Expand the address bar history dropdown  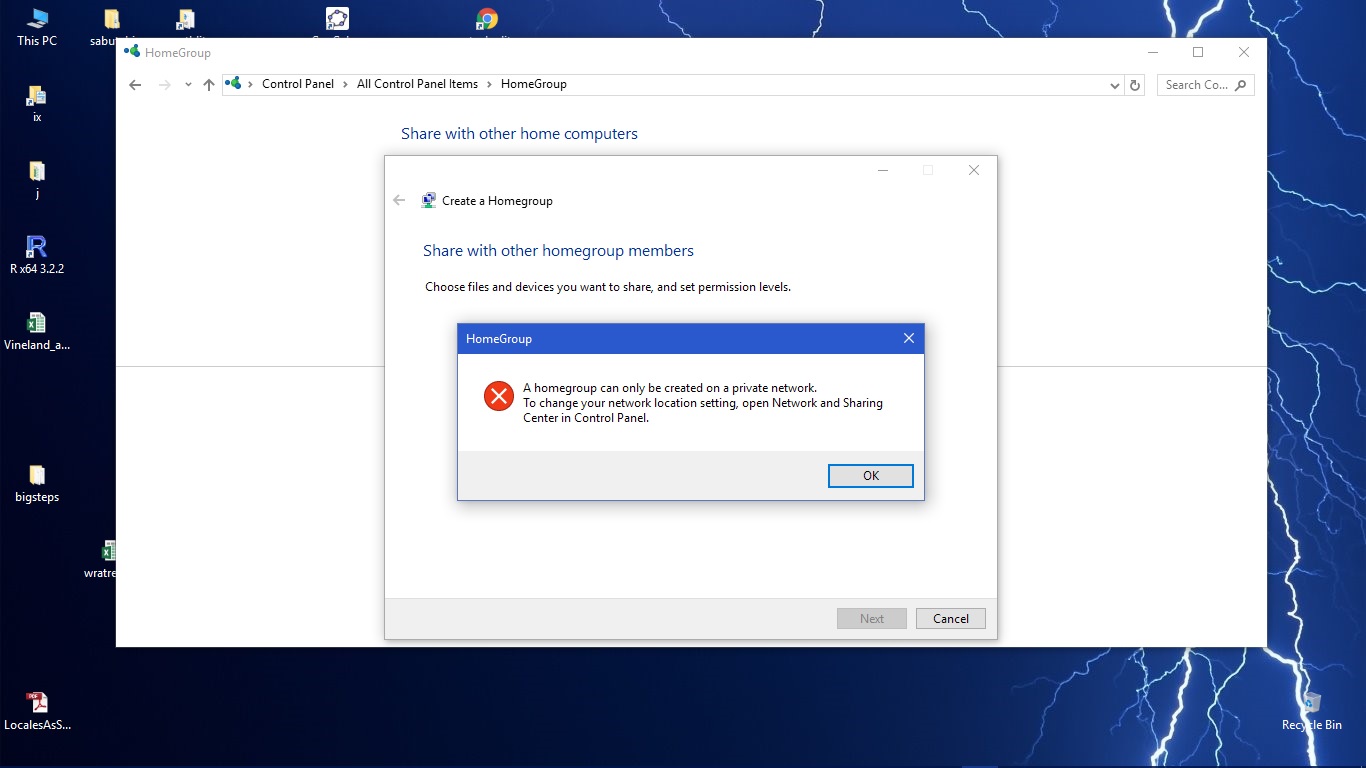pyautogui.click(x=1114, y=85)
